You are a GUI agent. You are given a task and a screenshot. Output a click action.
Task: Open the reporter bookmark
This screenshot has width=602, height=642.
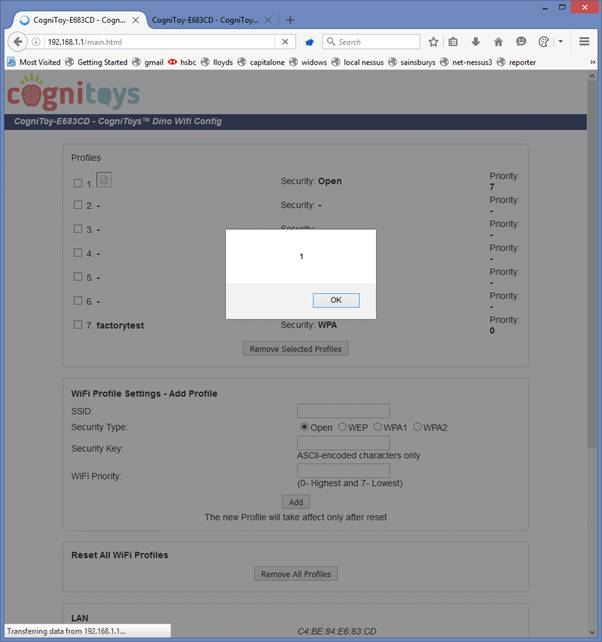pos(516,62)
